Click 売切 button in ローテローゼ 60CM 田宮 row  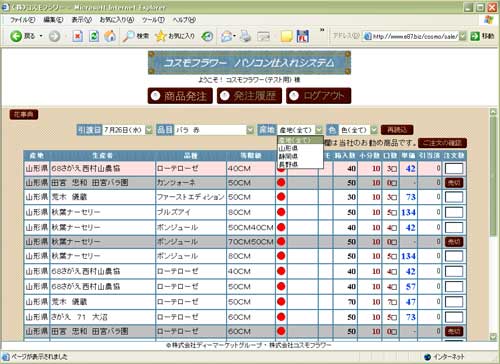tap(454, 331)
